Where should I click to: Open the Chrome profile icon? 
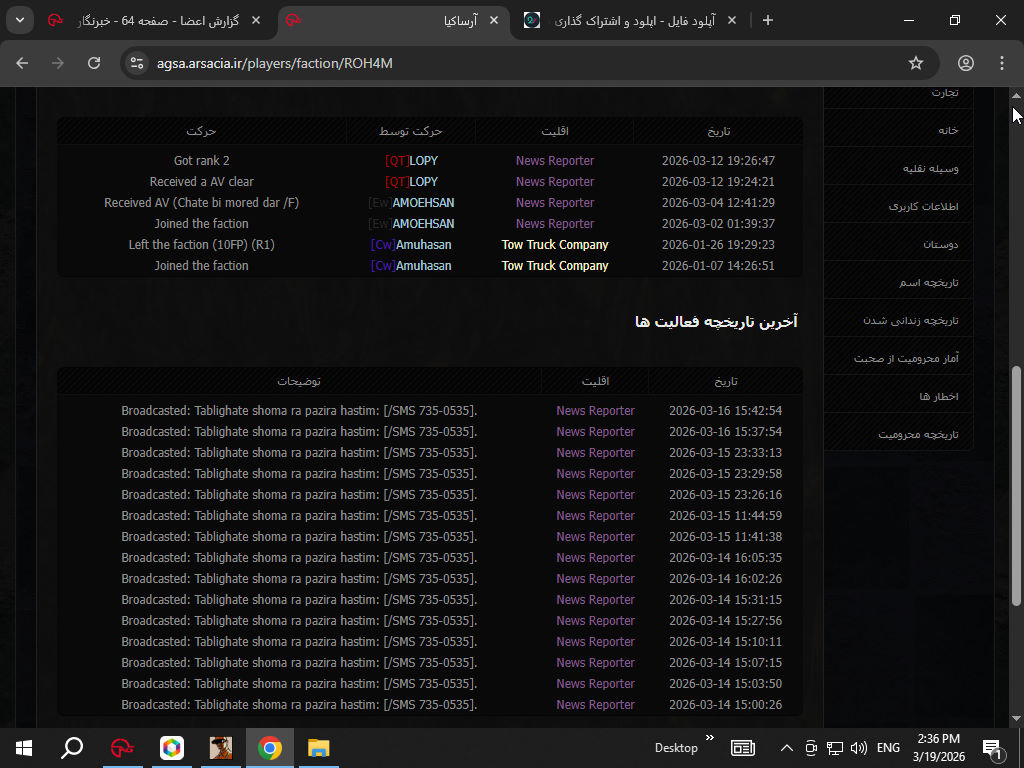tap(966, 63)
